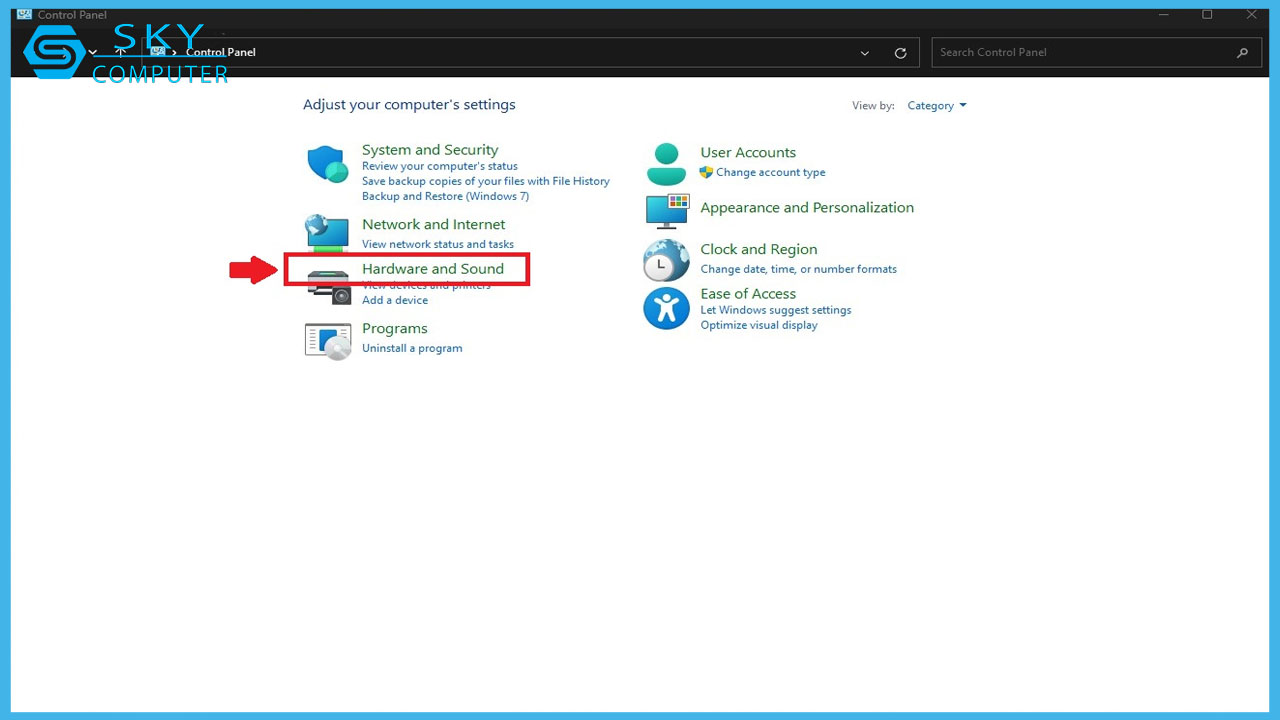Image resolution: width=1280 pixels, height=720 pixels.
Task: Select the Appearance and Personalization monitor icon
Action: [666, 210]
